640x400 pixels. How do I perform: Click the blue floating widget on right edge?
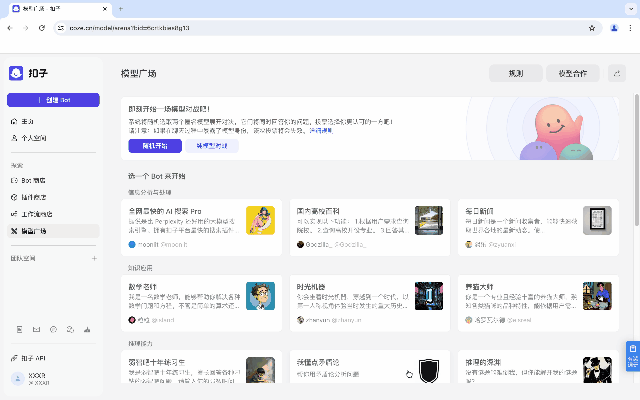[632, 355]
